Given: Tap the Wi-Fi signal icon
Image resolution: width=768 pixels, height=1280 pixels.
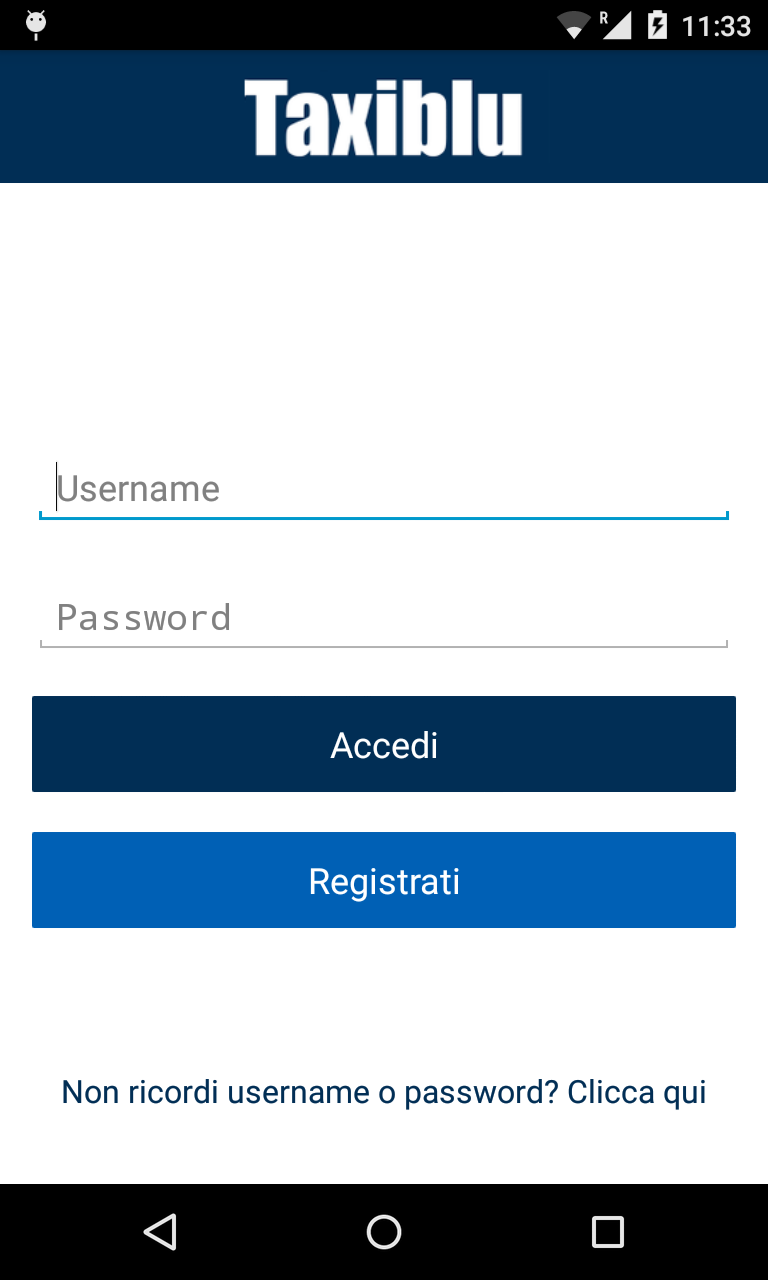Looking at the screenshot, I should (x=574, y=25).
